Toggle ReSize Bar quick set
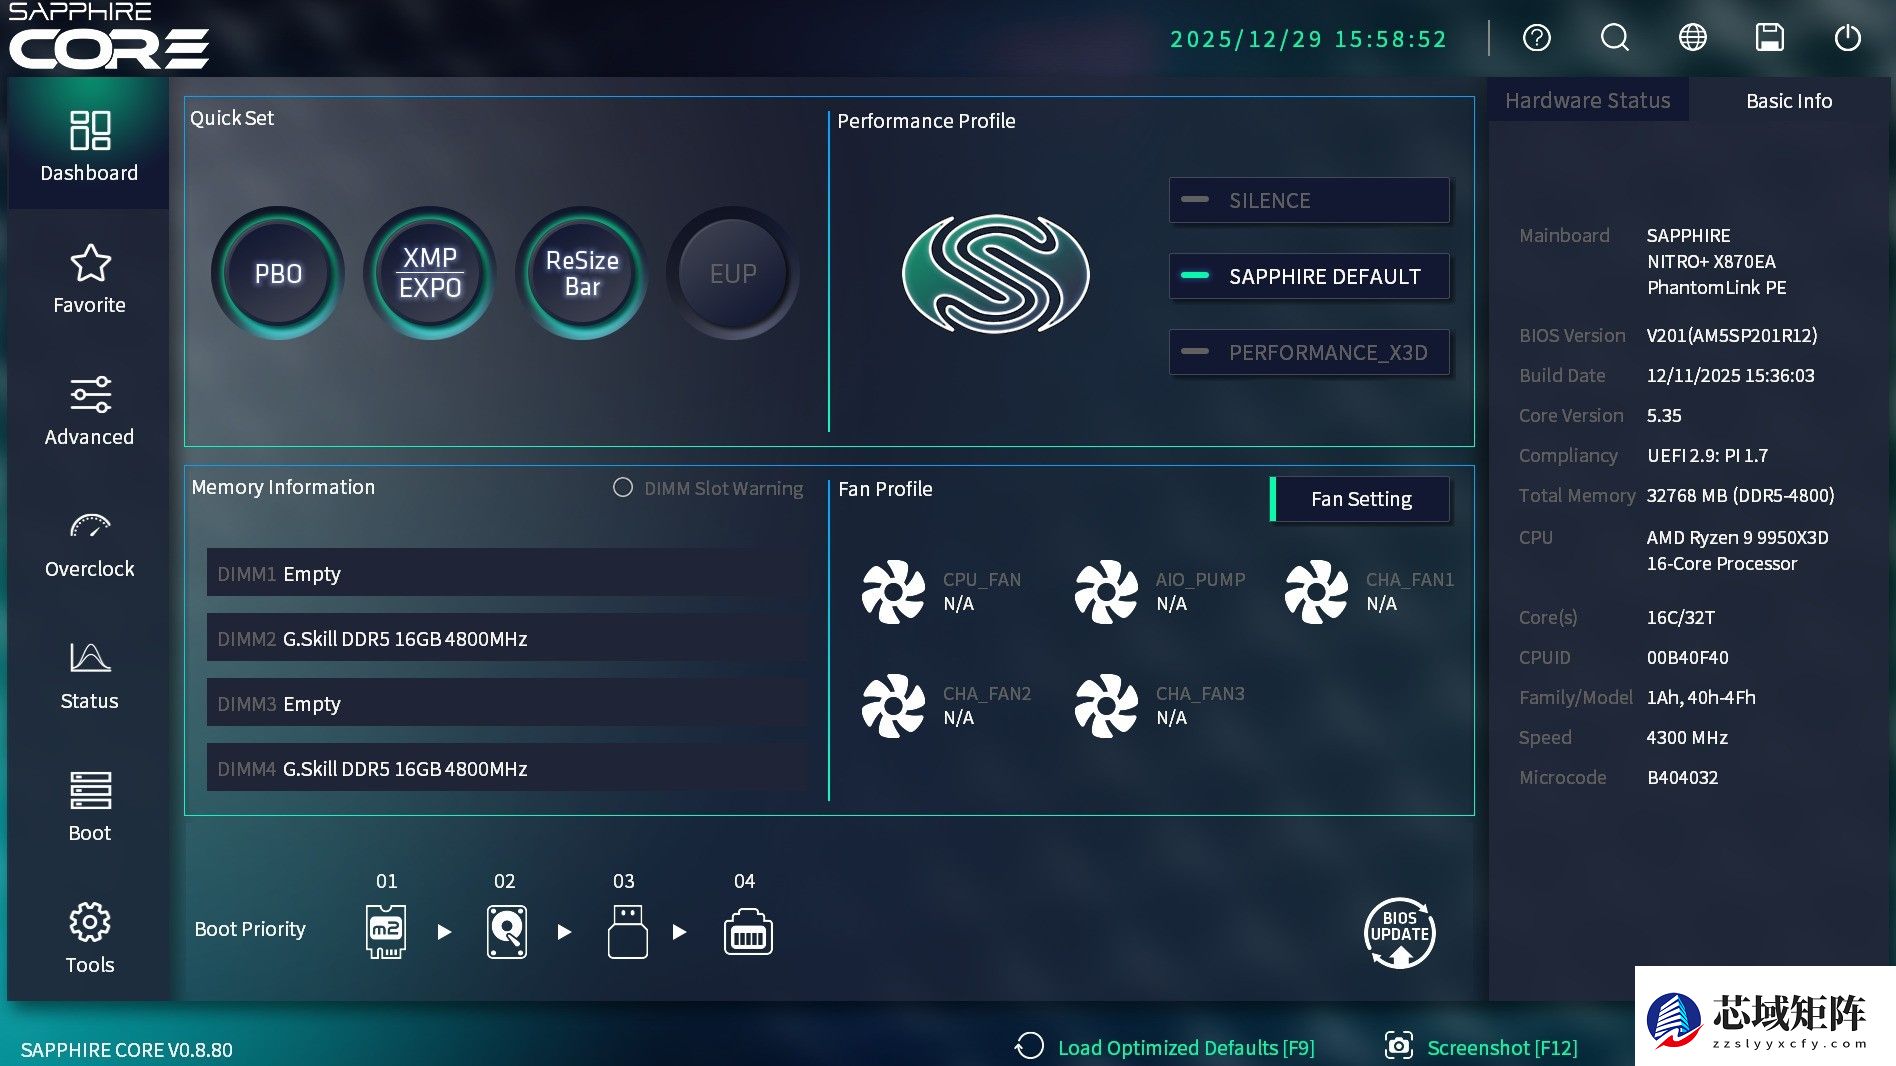 (582, 273)
